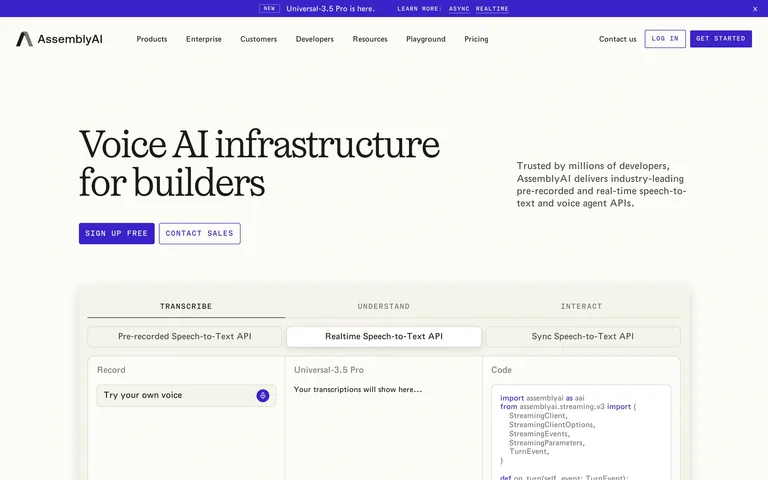Select Realtime Speech-to-Text API

(384, 336)
